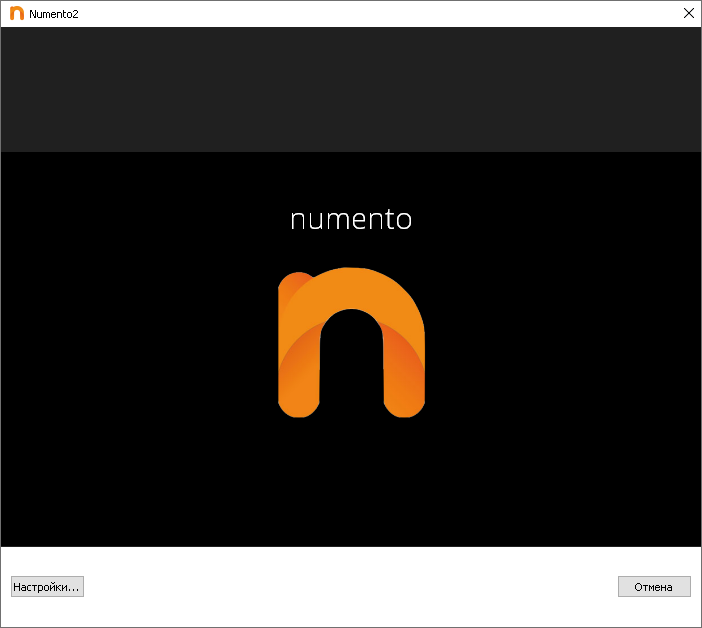Click the dark gray header band
Image resolution: width=702 pixels, height=628 pixels.
(351, 90)
